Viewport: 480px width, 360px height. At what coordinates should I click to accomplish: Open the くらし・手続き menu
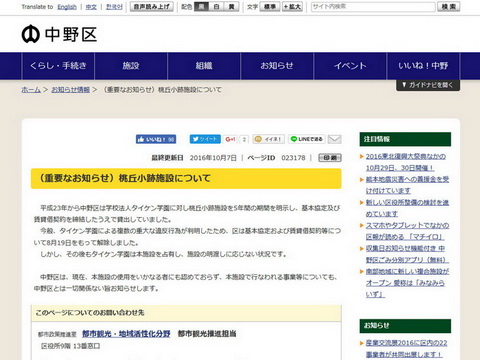(58, 66)
